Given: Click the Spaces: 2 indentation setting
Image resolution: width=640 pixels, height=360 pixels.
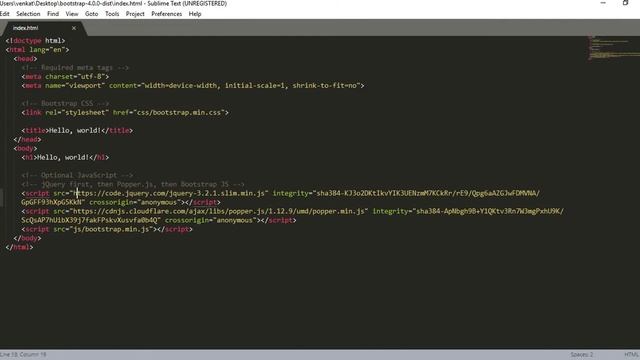Looking at the screenshot, I should 582,355.
